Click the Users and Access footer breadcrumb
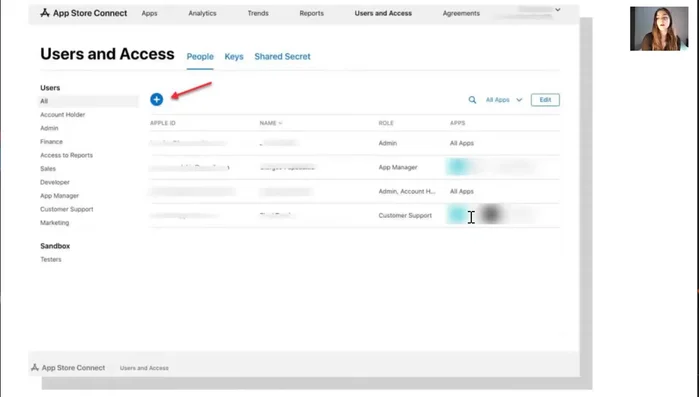Viewport: 699px width, 397px height. pyautogui.click(x=144, y=368)
